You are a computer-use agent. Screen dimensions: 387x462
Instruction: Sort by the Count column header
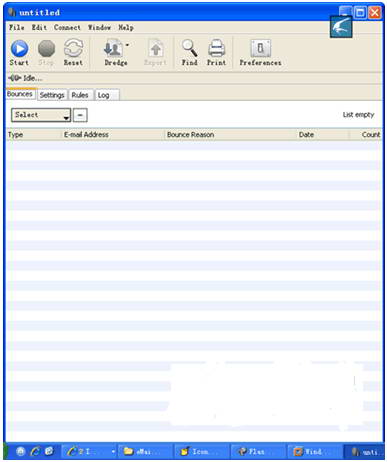(365, 135)
